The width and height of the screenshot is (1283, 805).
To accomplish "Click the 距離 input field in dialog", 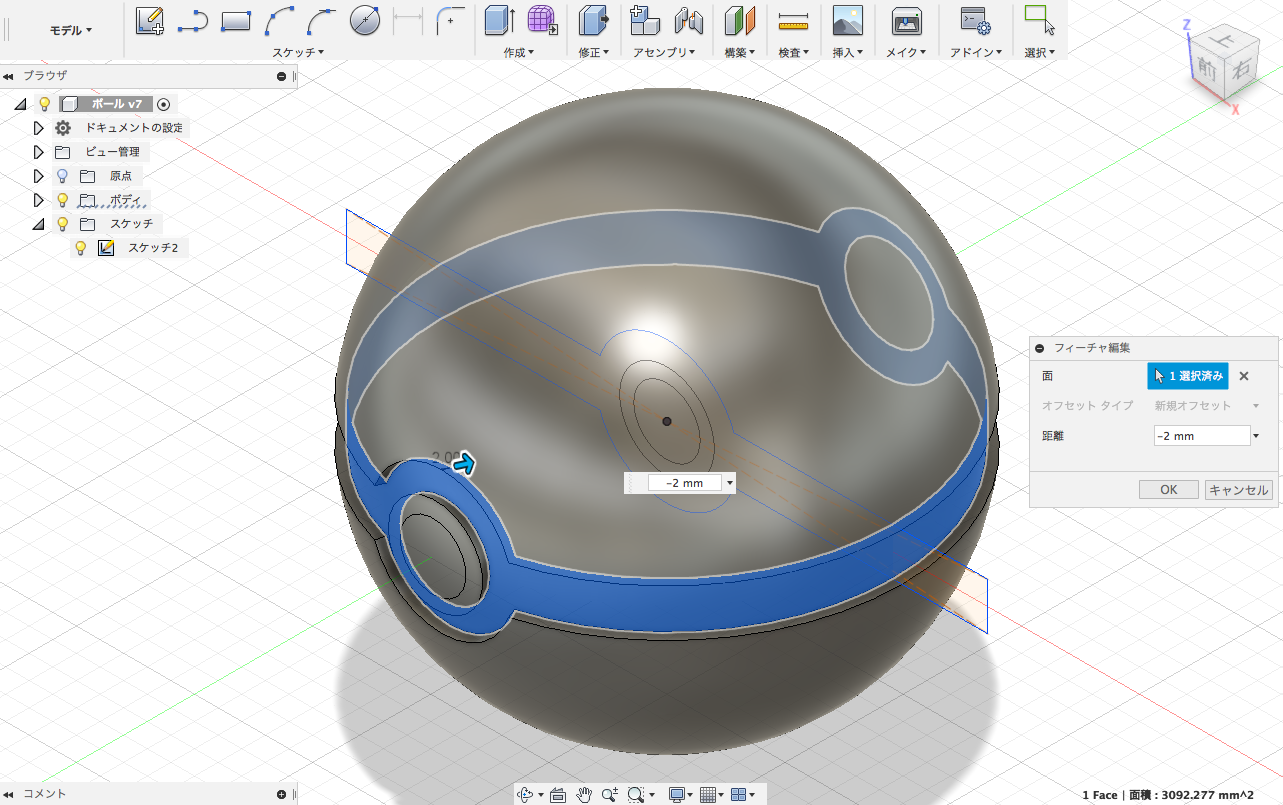I will (1200, 436).
